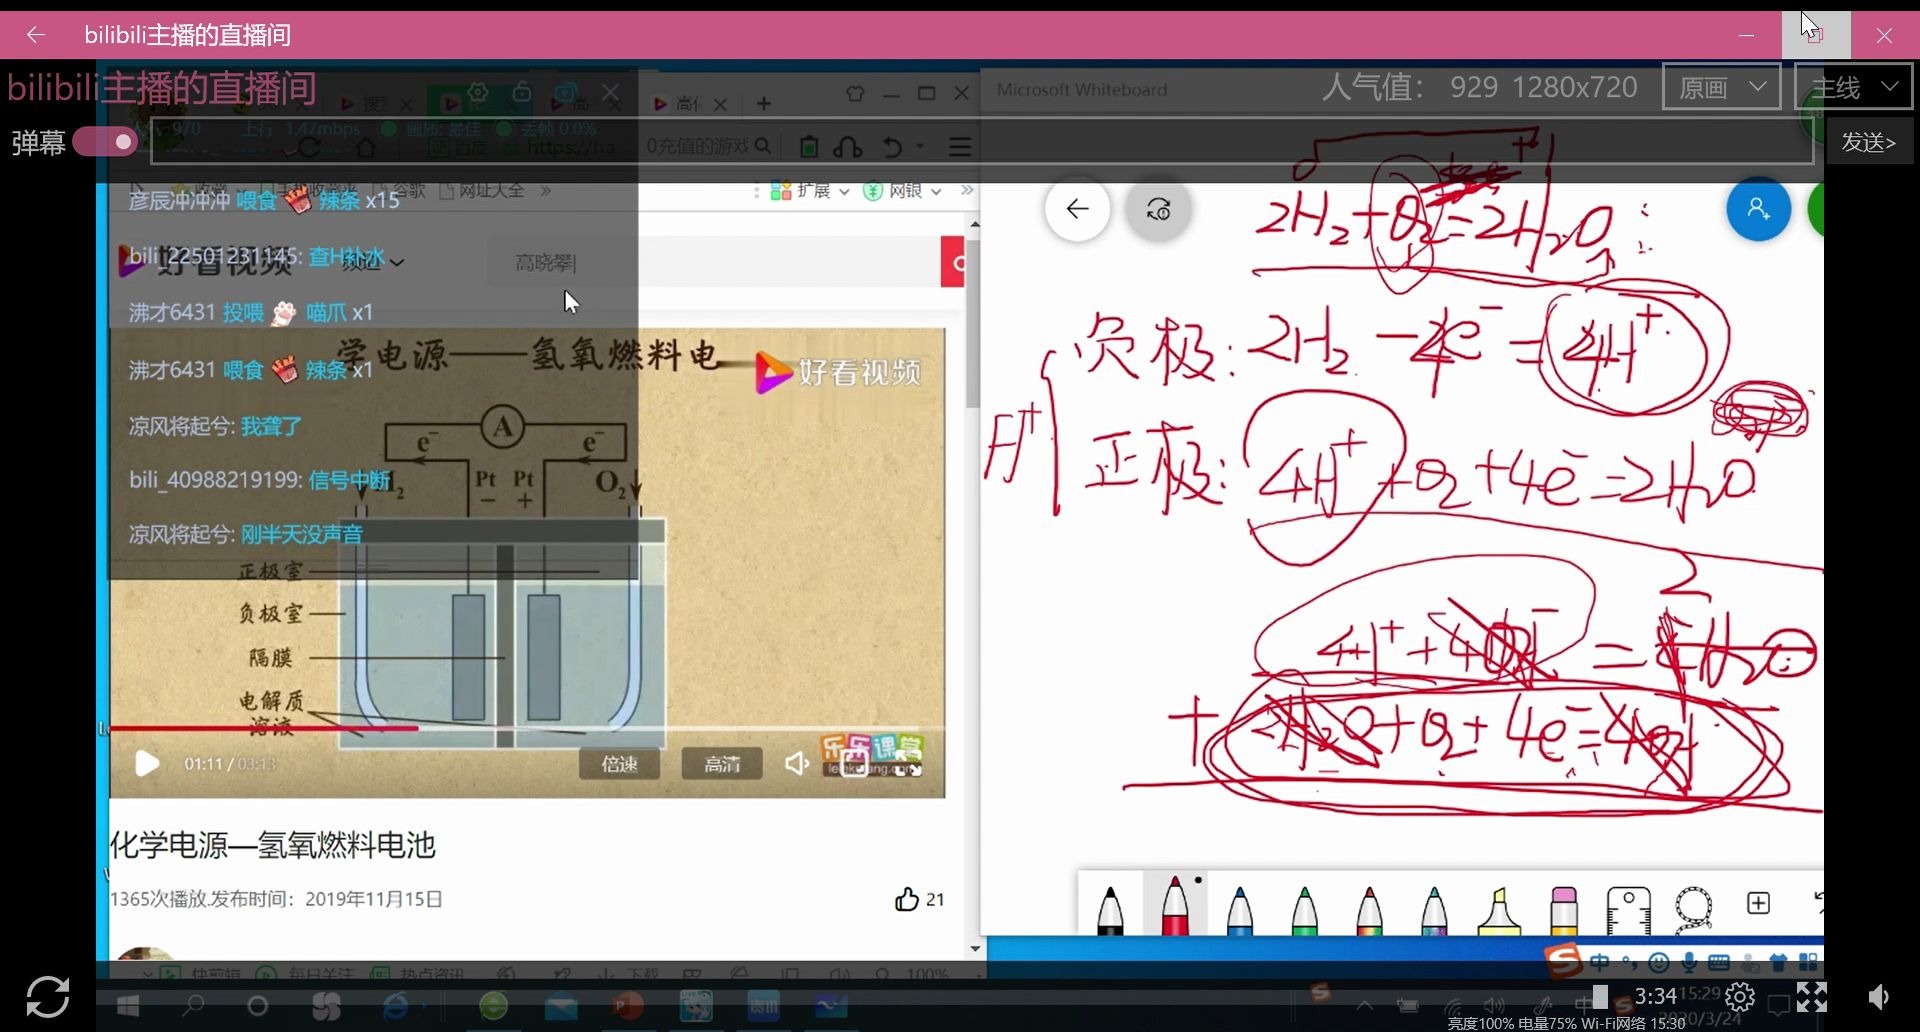1920x1032 pixels.
Task: Expand the 网银 dropdown in browser
Action: pos(903,190)
